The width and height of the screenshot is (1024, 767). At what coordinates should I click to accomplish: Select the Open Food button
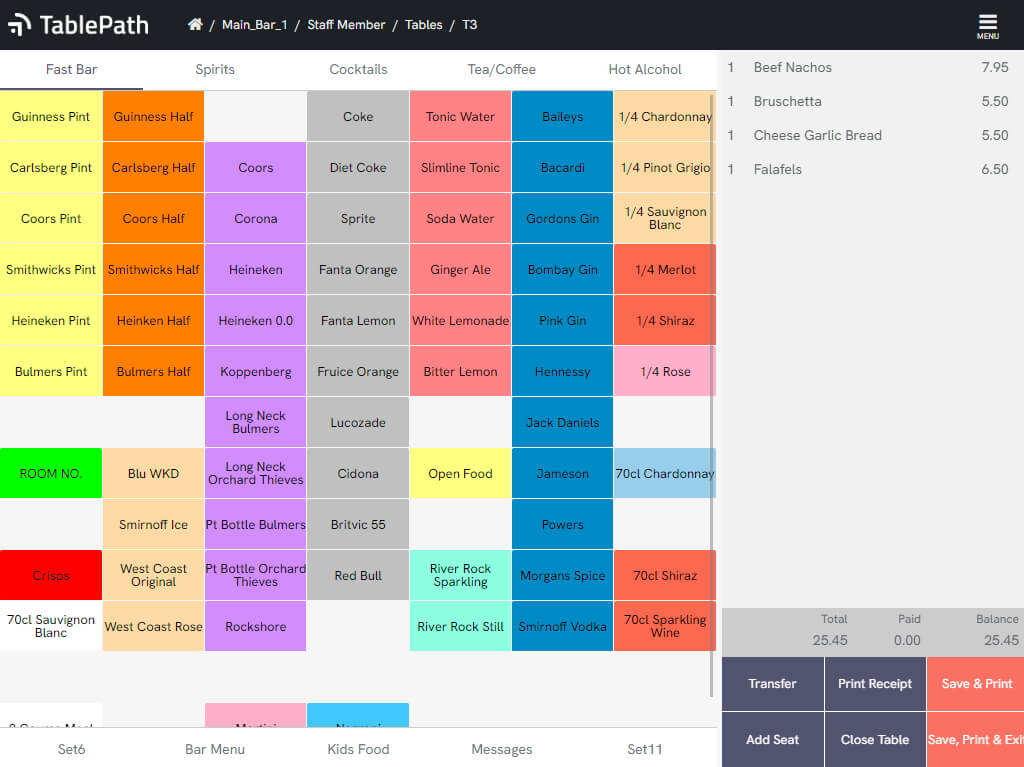click(460, 473)
